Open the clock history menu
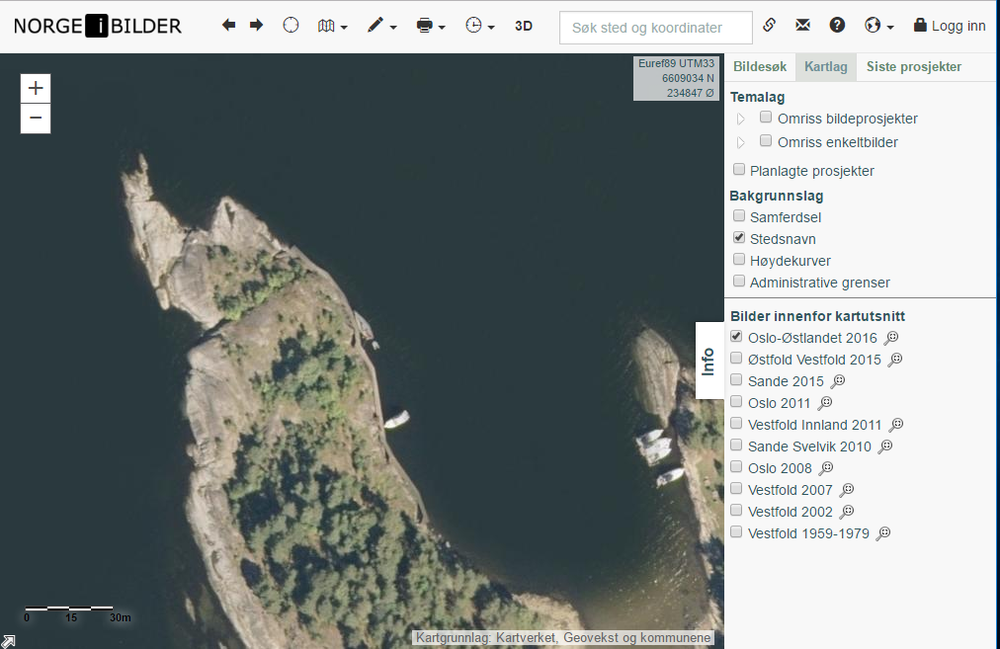 (x=480, y=26)
